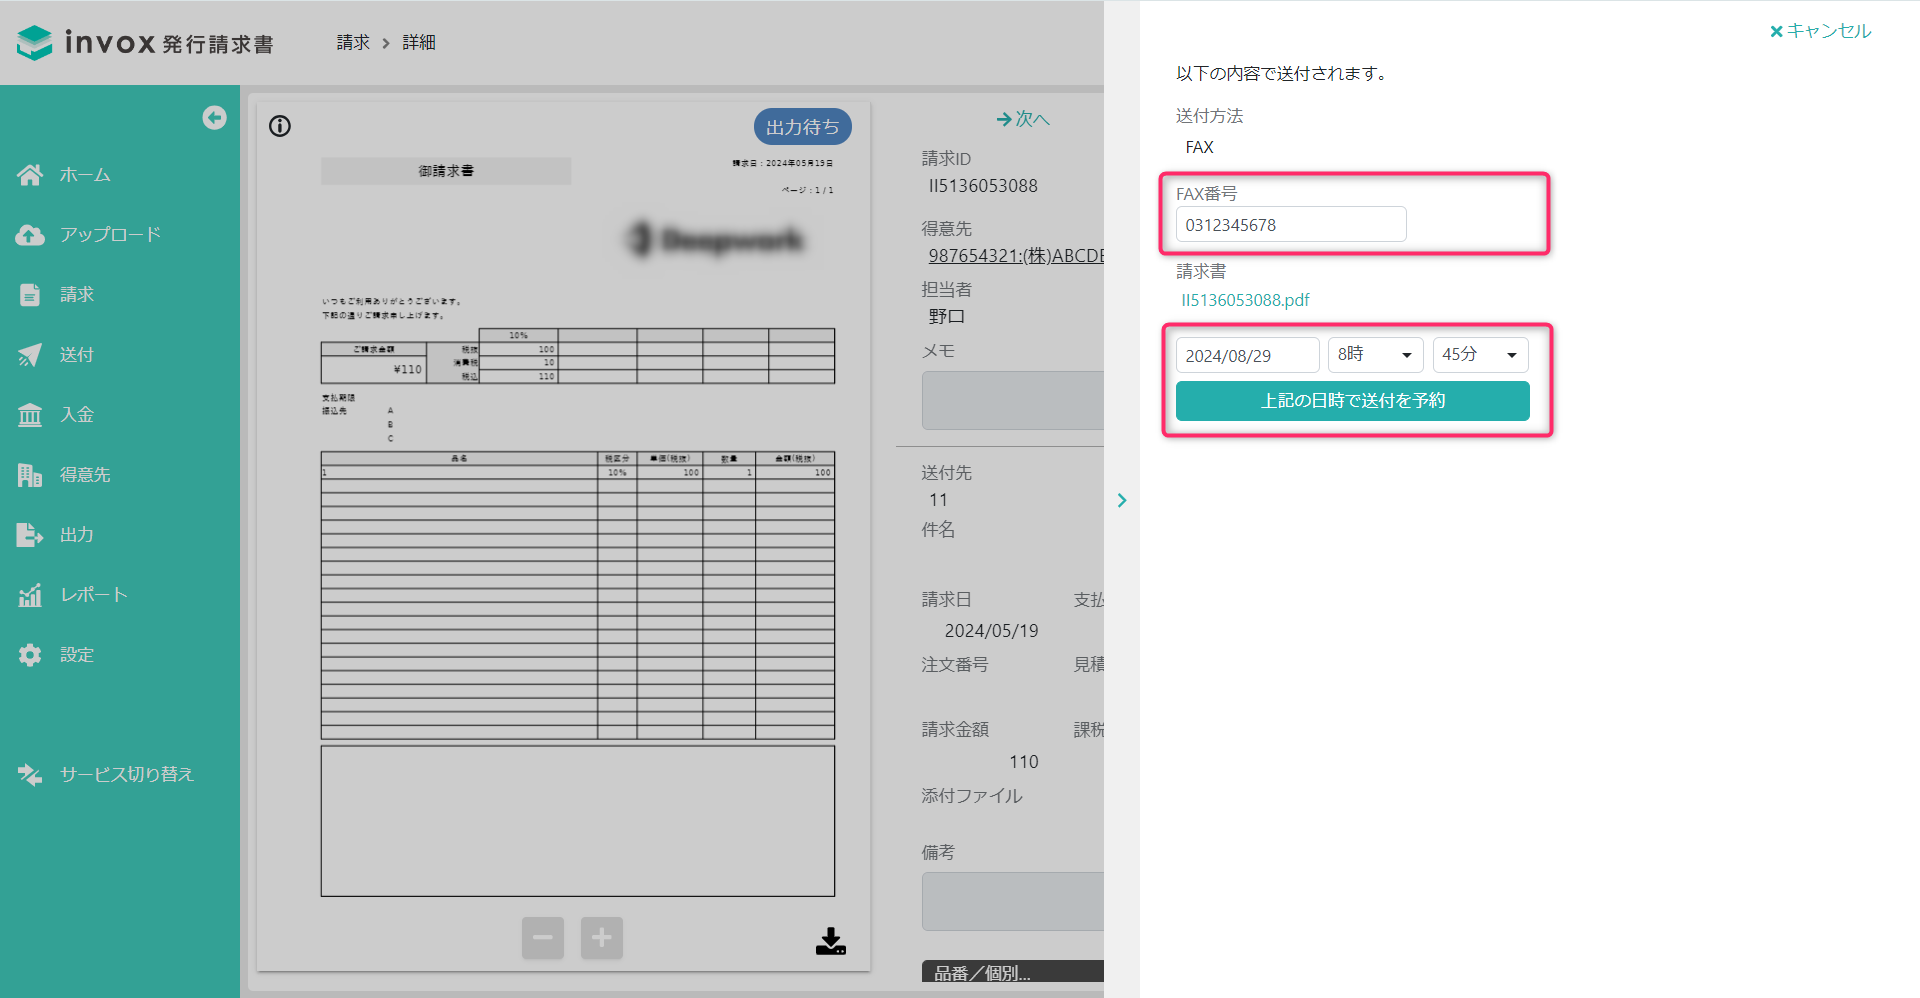Collapse the sidebar with the arrow button
This screenshot has height=998, width=1920.
[214, 117]
